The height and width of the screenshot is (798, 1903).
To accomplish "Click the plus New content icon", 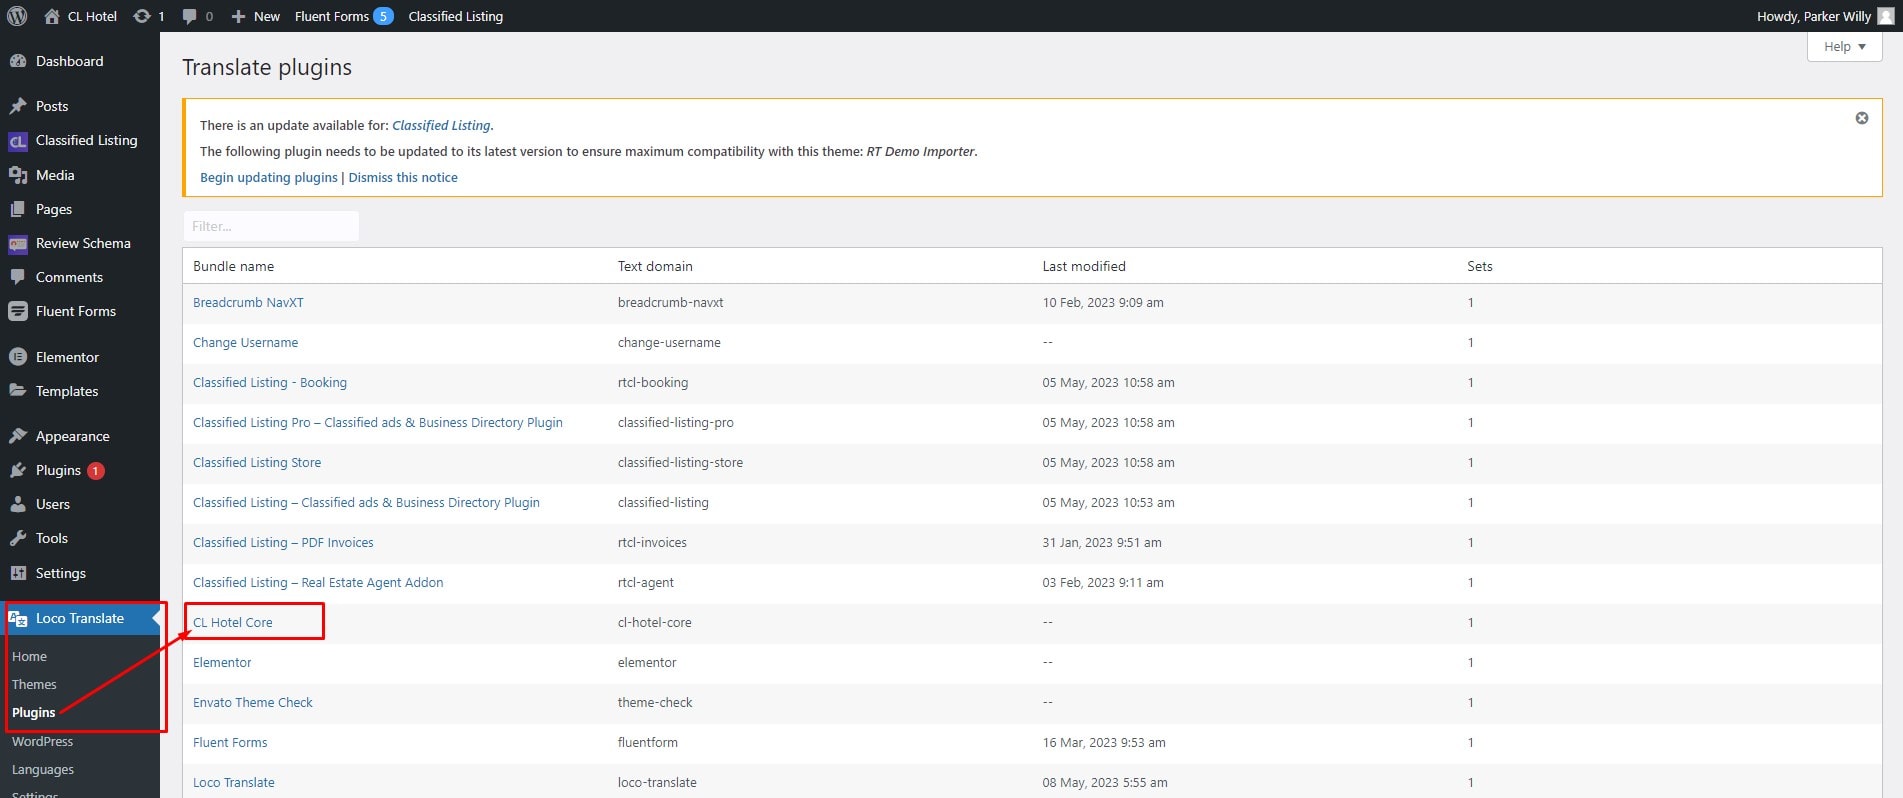I will (x=238, y=16).
